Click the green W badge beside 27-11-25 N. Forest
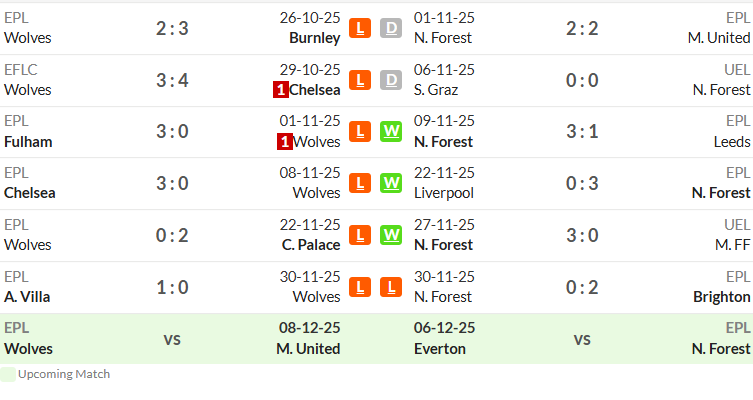 point(391,235)
